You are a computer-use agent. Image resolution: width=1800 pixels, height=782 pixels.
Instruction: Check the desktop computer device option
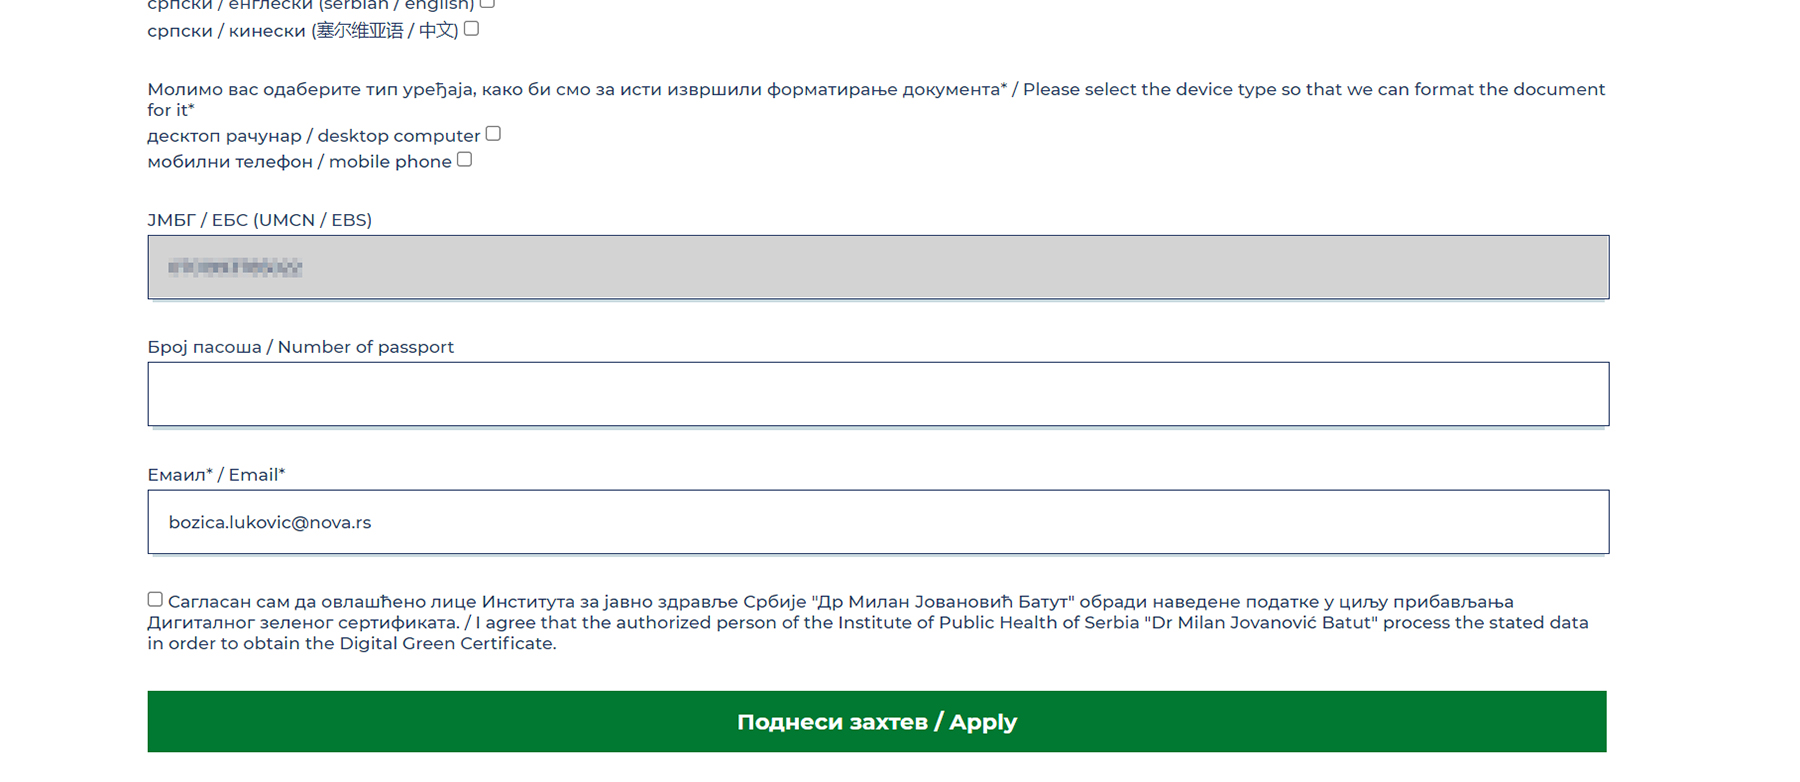493,134
